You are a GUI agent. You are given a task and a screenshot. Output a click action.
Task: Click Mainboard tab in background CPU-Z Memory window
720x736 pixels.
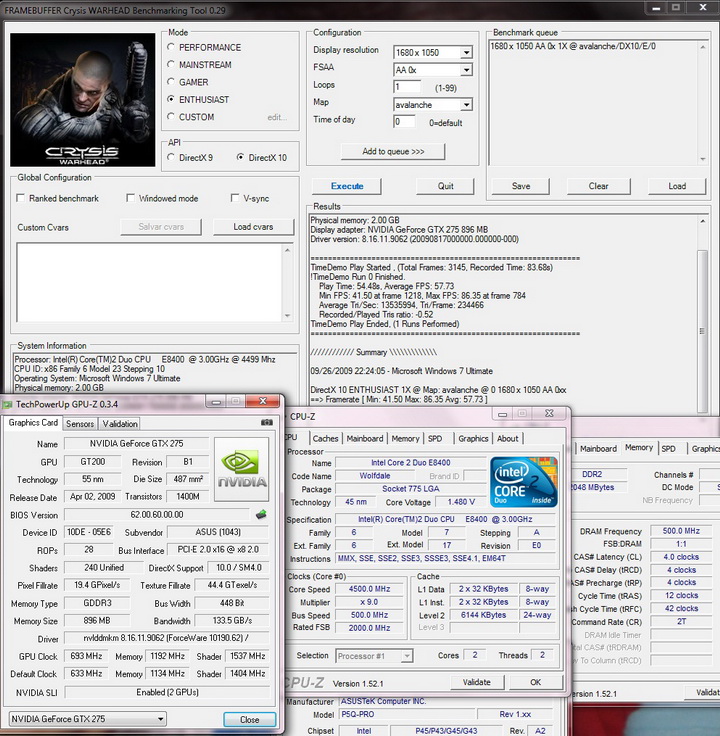coord(598,449)
